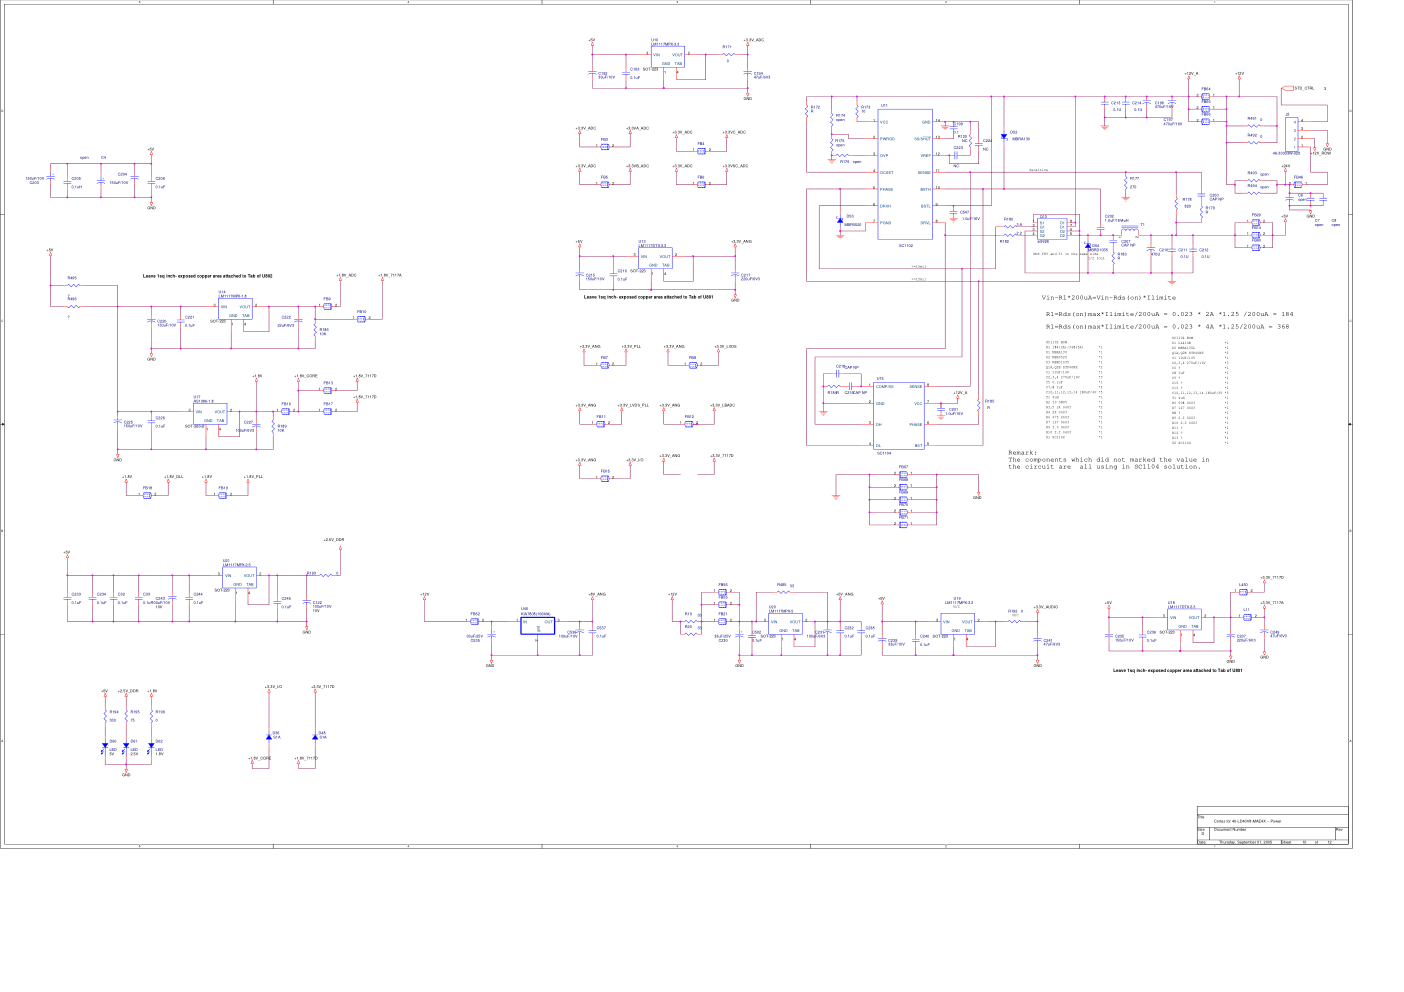Select regulator U19 LM1117 3.3V block

(x=958, y=625)
